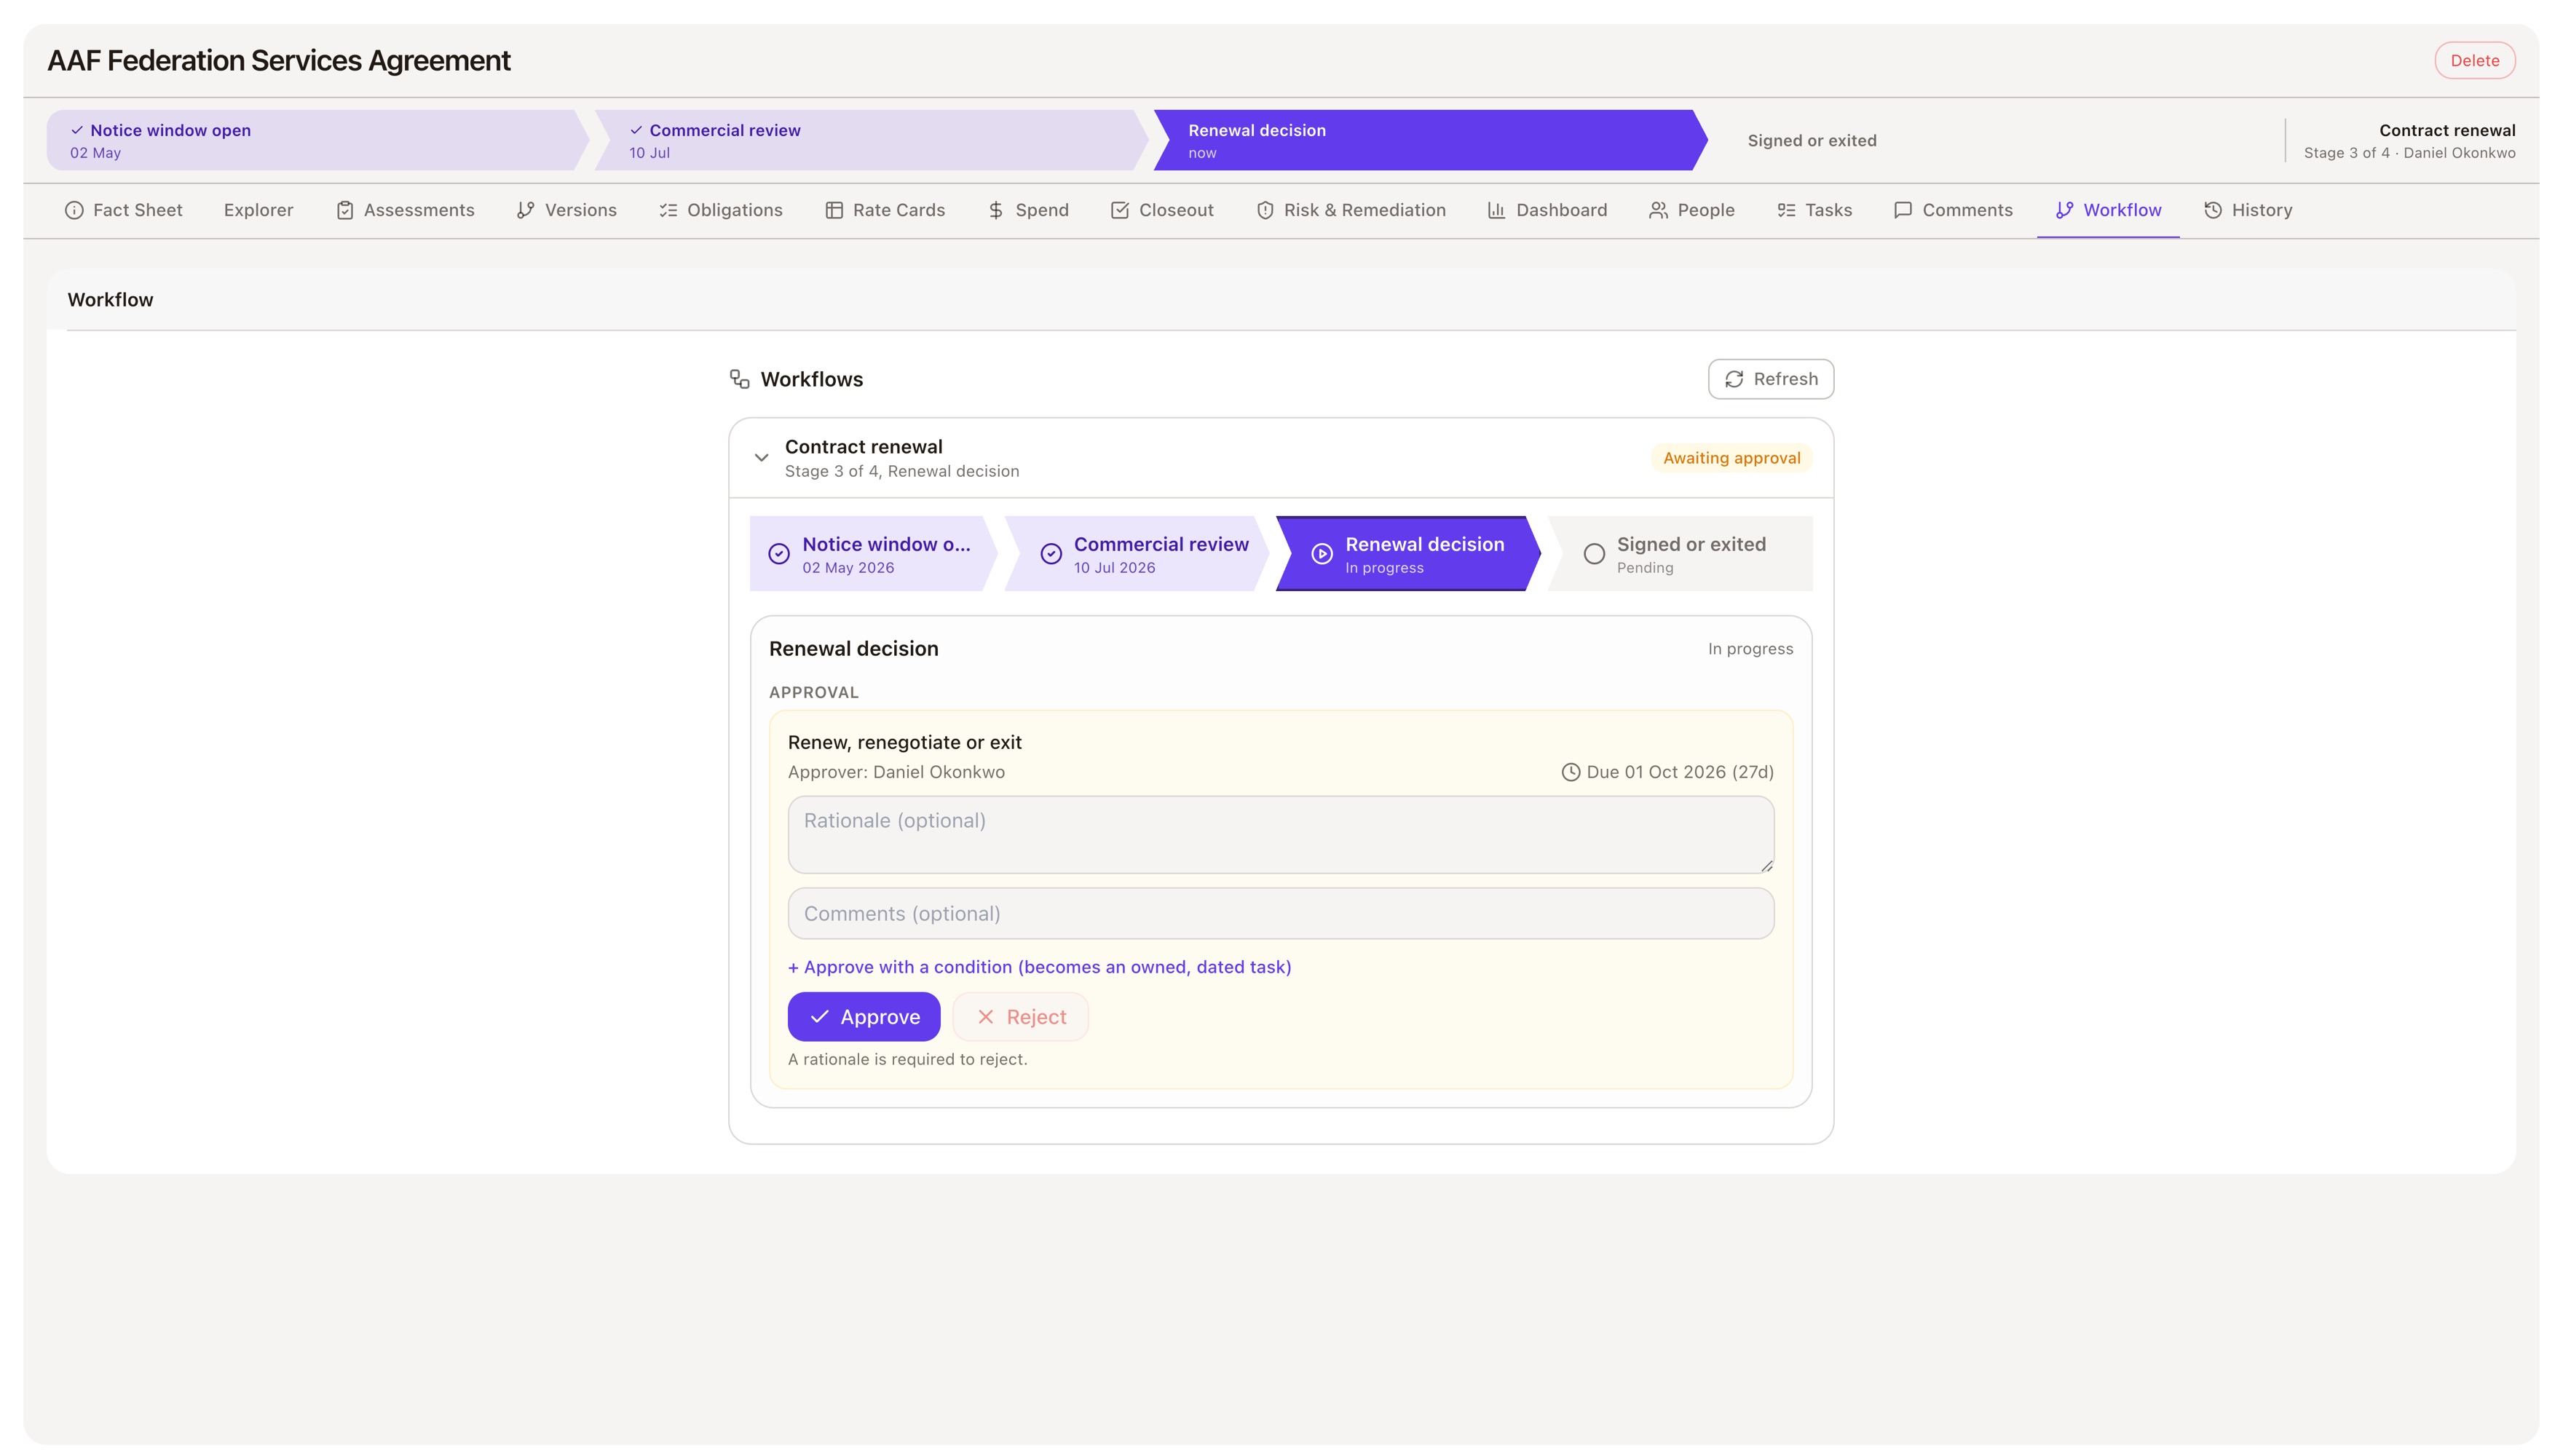2563x1456 pixels.
Task: Select the Signed or exited pending stage
Action: [x=1680, y=554]
